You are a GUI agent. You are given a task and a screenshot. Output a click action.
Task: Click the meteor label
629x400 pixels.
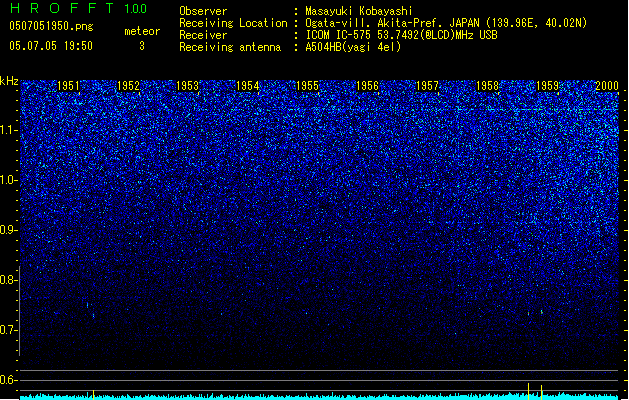(142, 31)
